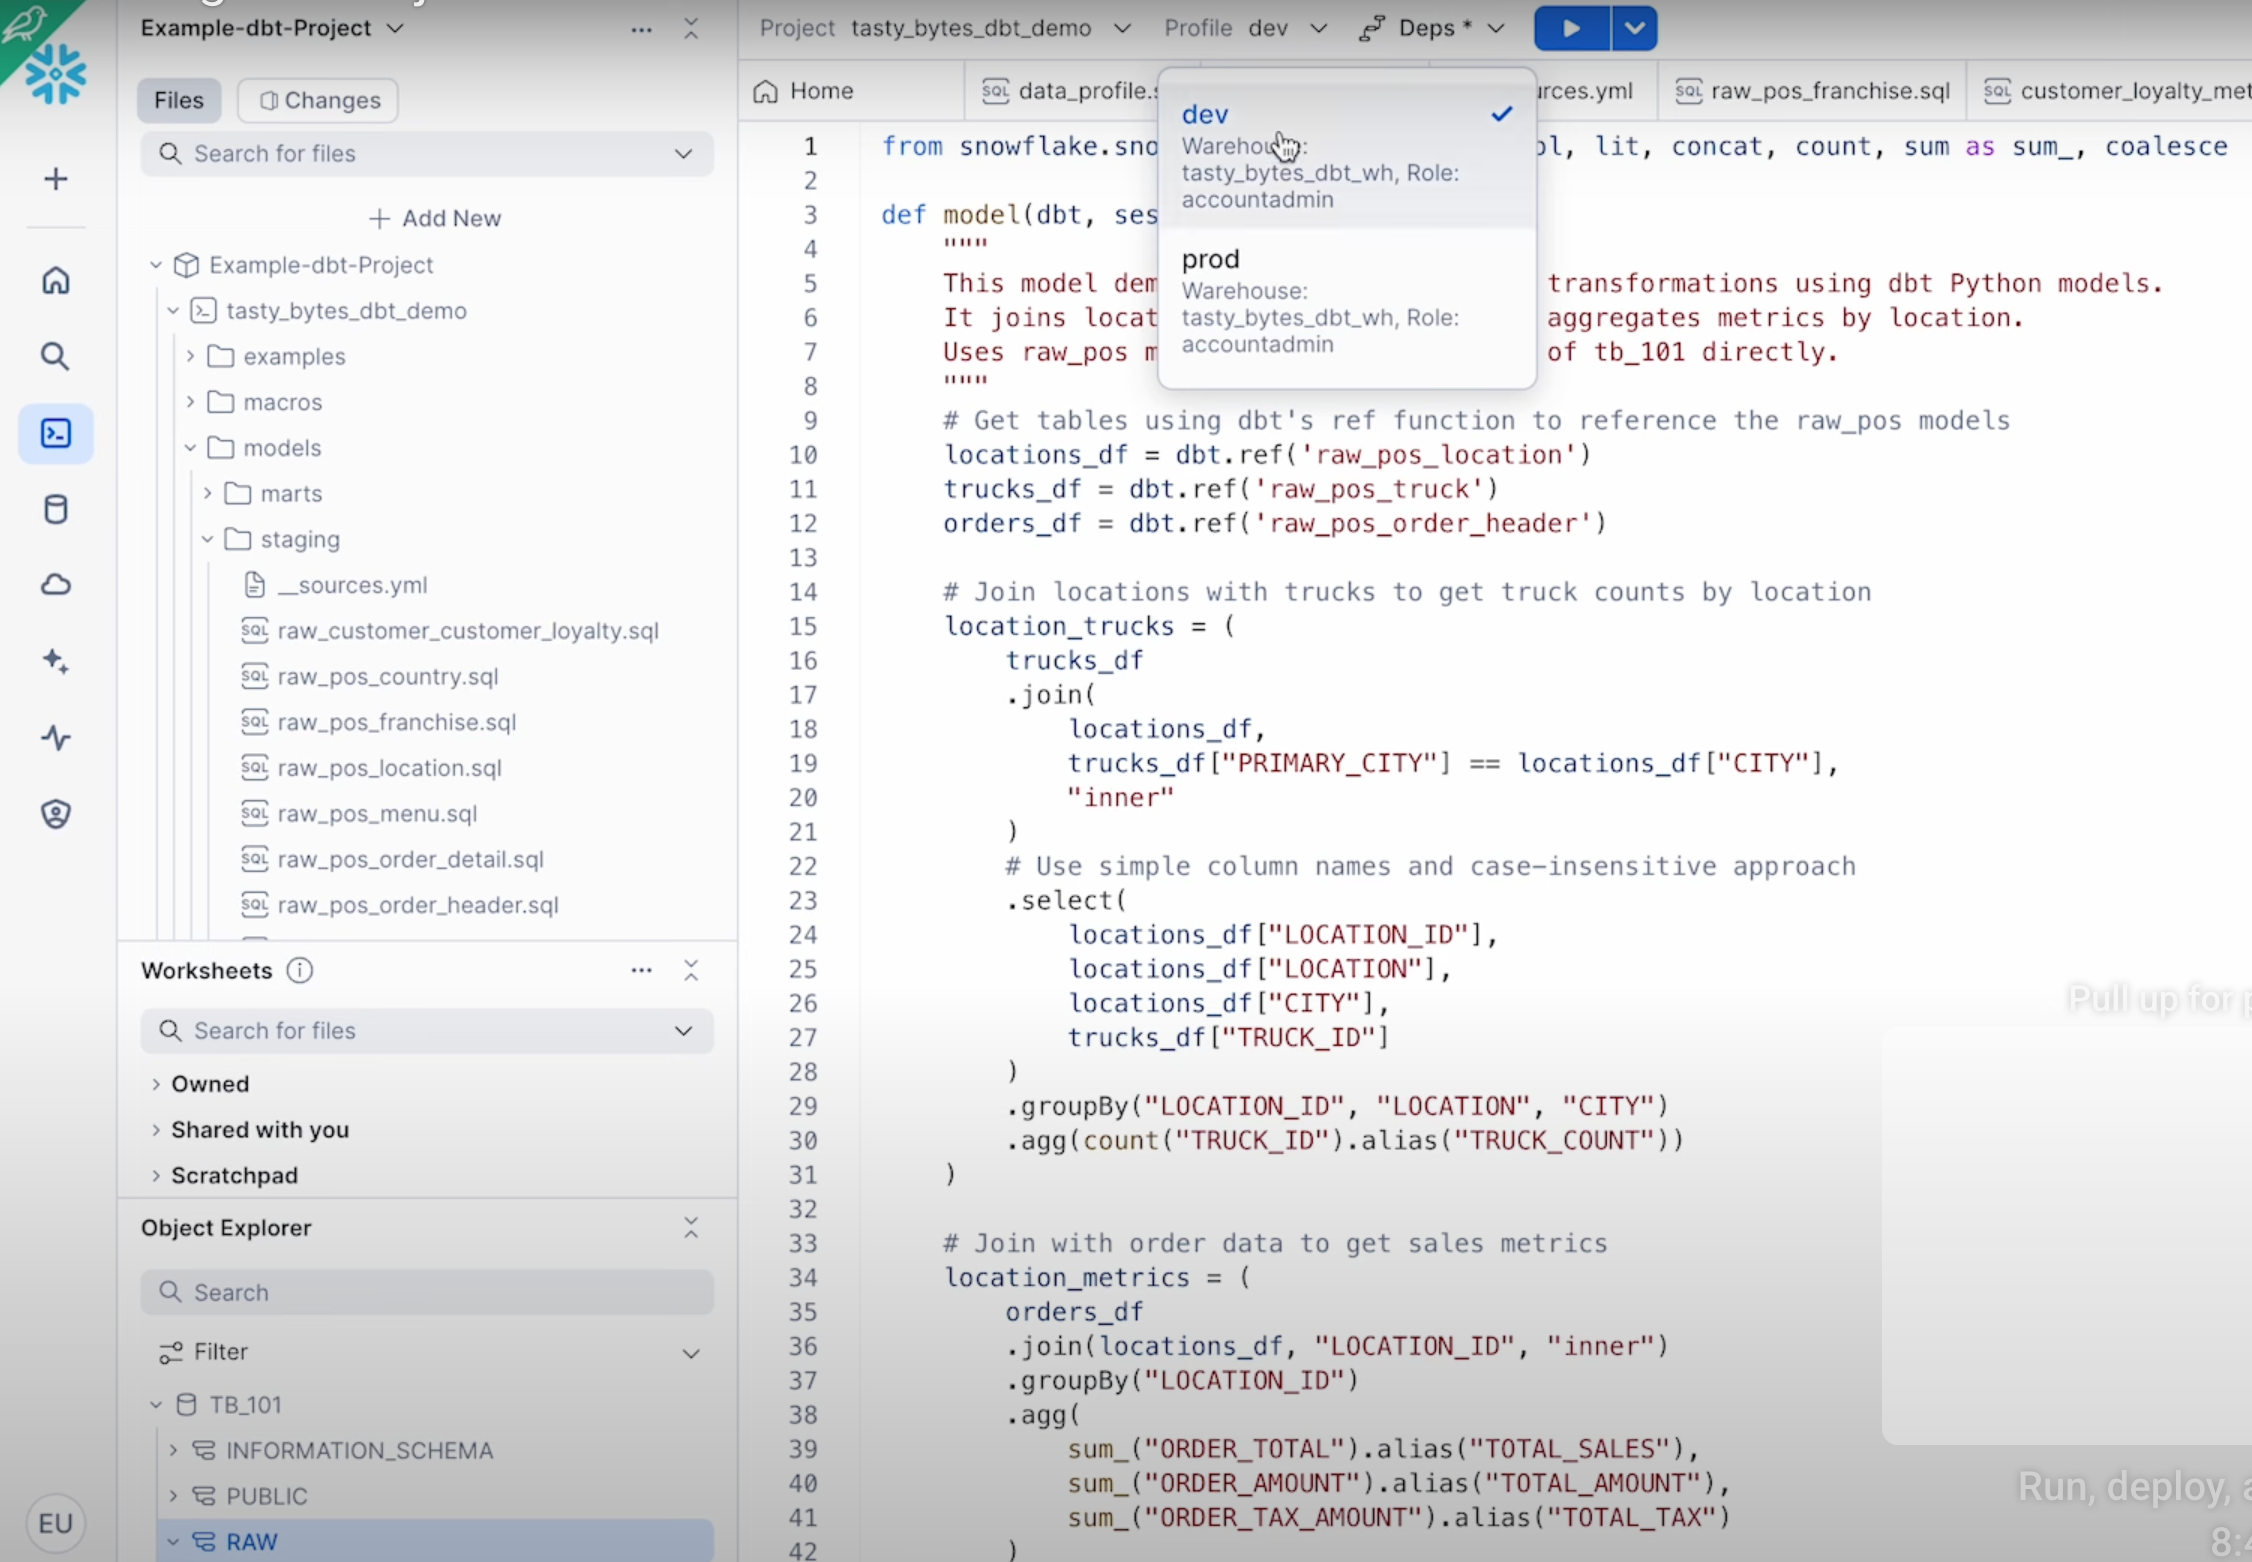Open the Admin shield sidebar icon
This screenshot has height=1562, width=2252.
(56, 814)
